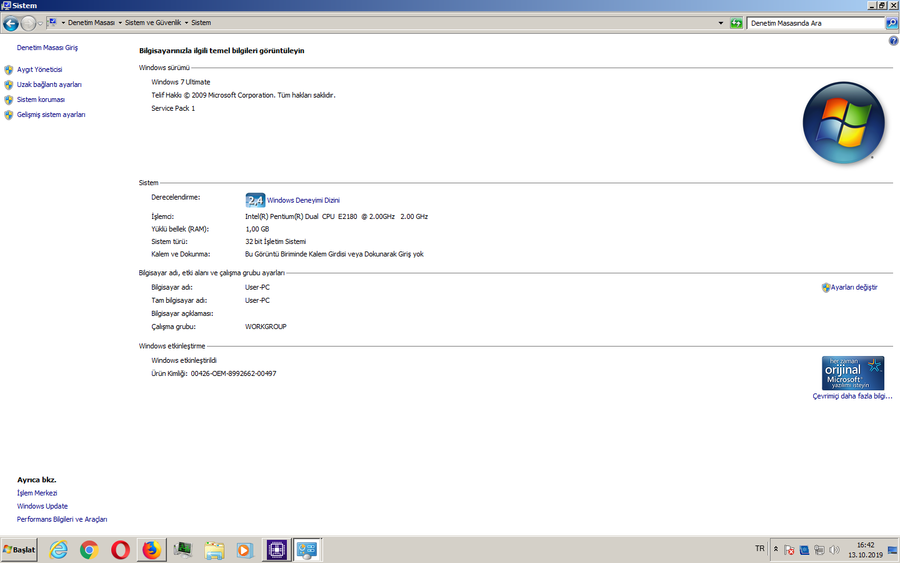
Task: Click shield icon beside Uzak bağlantı ayarları
Action: pyautogui.click(x=9, y=85)
